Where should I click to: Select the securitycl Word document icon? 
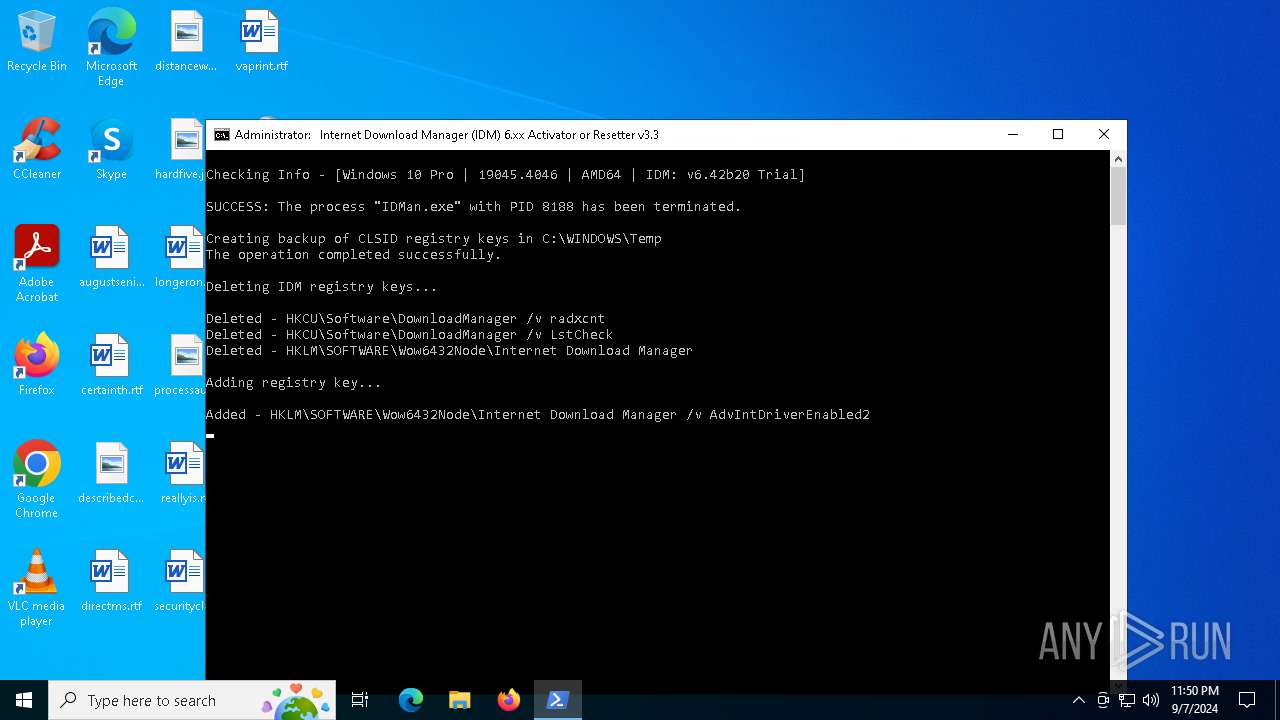[181, 582]
